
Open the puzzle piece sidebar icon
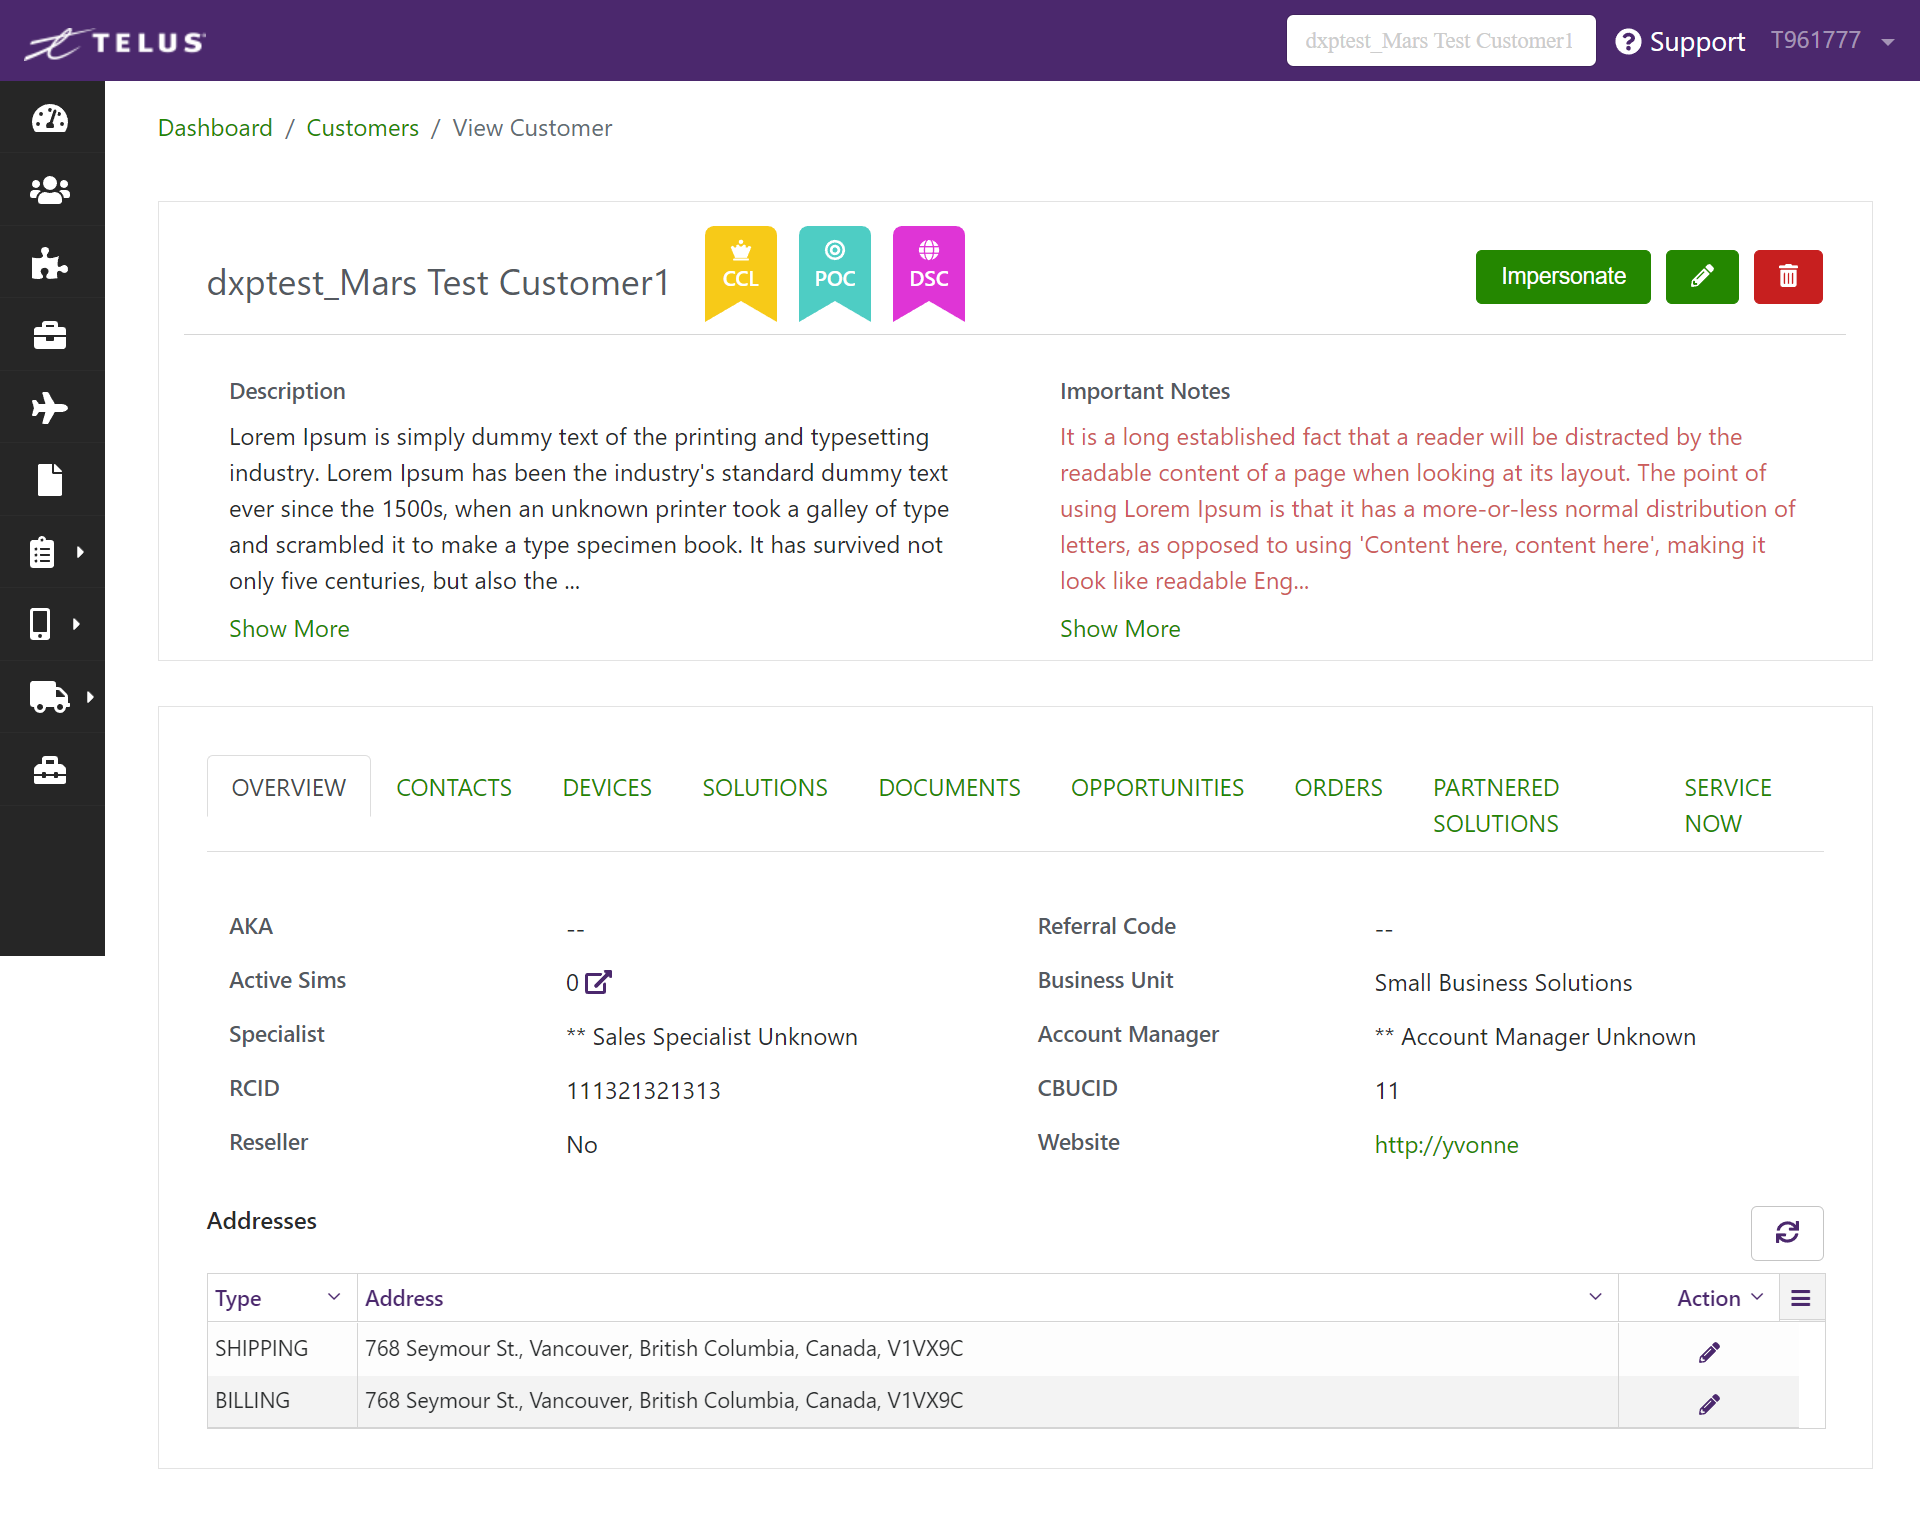click(x=50, y=263)
